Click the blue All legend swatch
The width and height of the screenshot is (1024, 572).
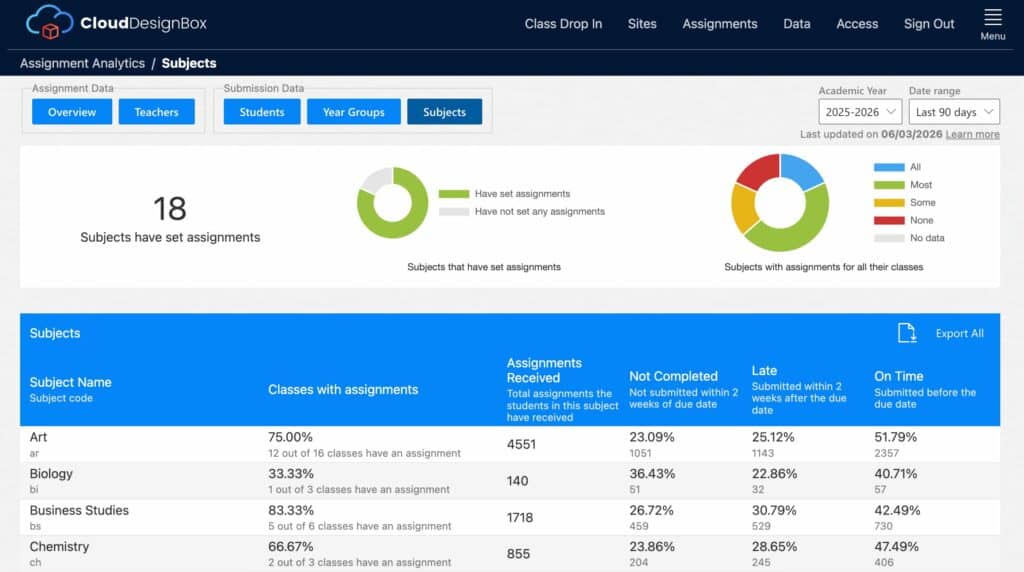click(x=889, y=167)
